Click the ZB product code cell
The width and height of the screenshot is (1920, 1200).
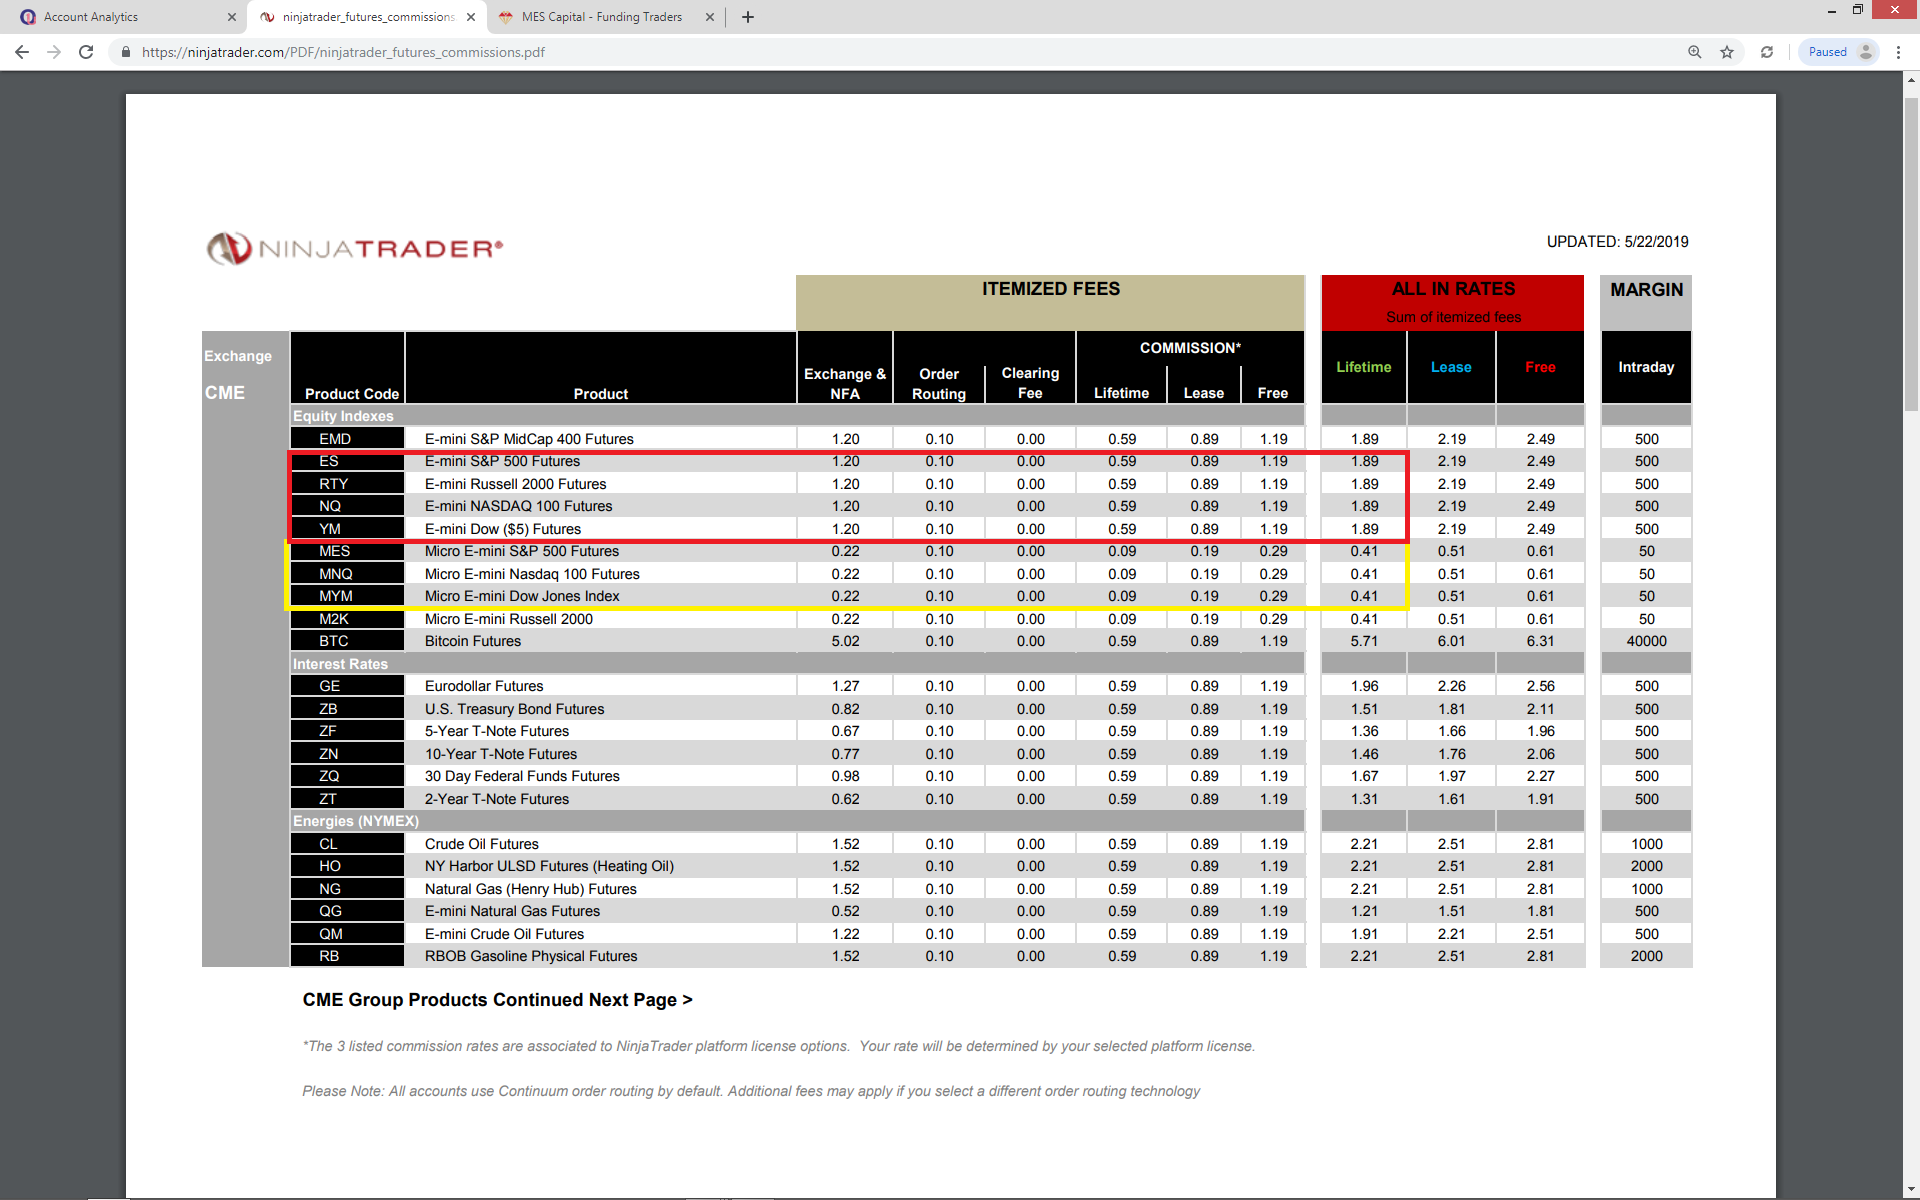[x=347, y=709]
